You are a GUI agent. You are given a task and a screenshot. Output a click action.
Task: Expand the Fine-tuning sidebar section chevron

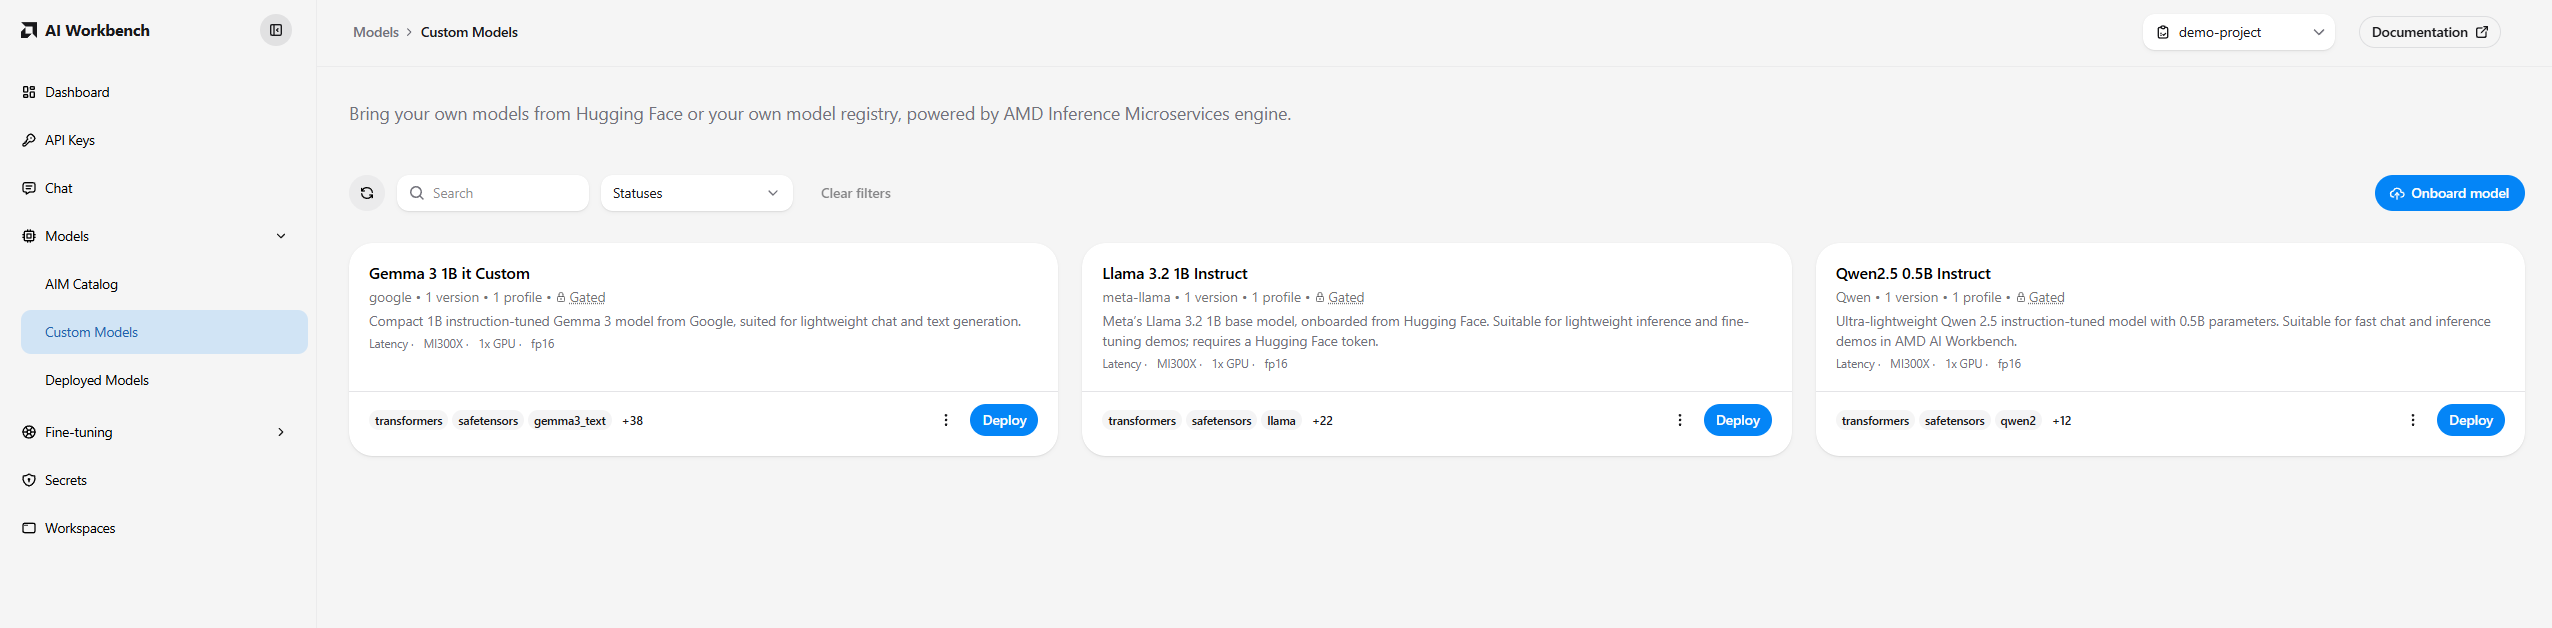(281, 432)
